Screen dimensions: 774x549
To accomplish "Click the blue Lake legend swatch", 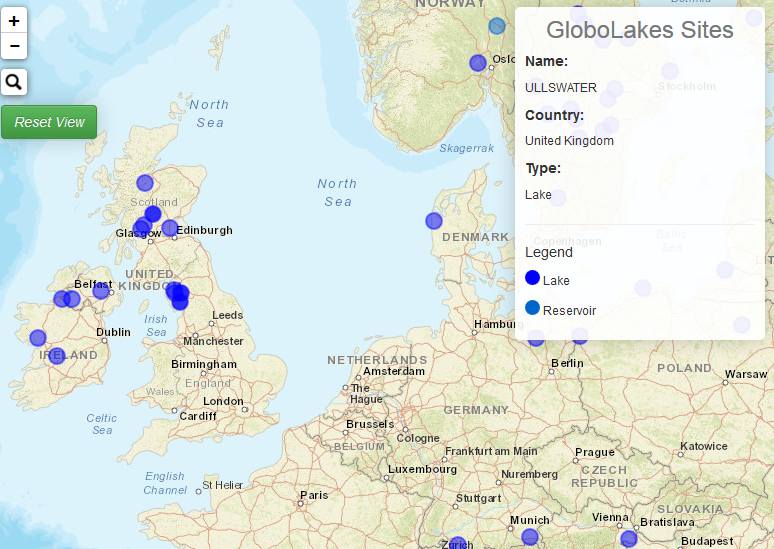I will point(532,277).
